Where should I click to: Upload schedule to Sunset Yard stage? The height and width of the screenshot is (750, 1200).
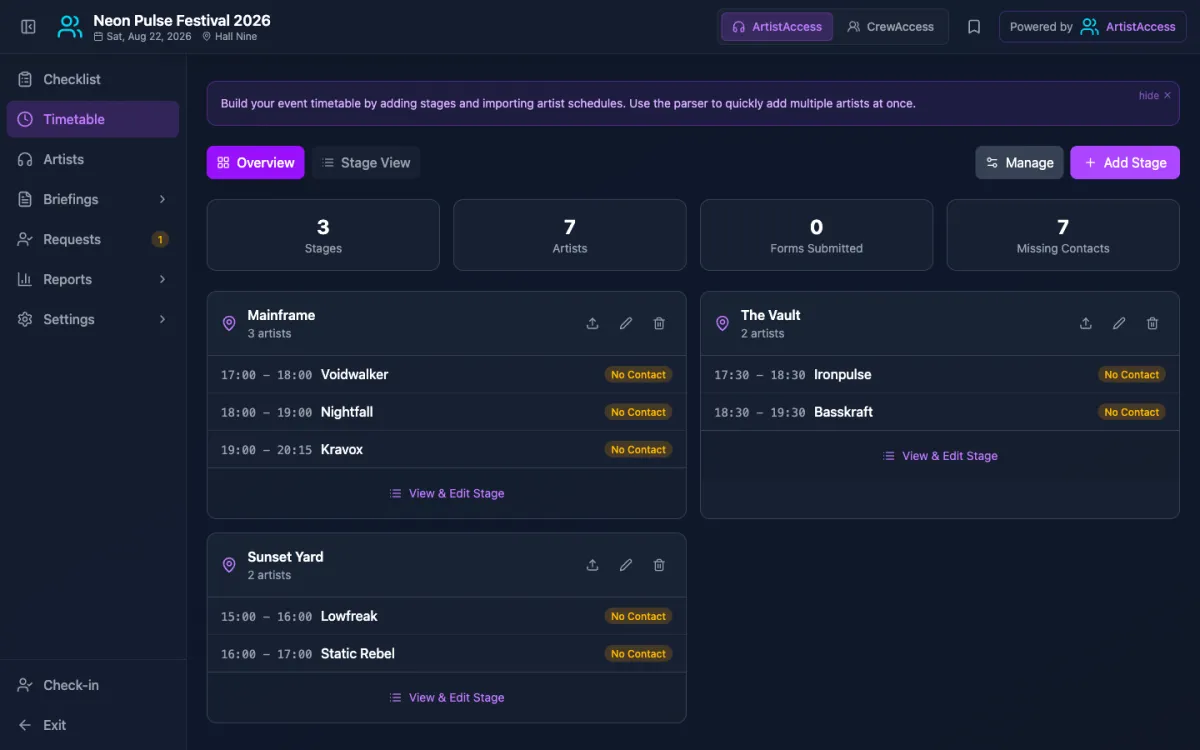pos(592,565)
